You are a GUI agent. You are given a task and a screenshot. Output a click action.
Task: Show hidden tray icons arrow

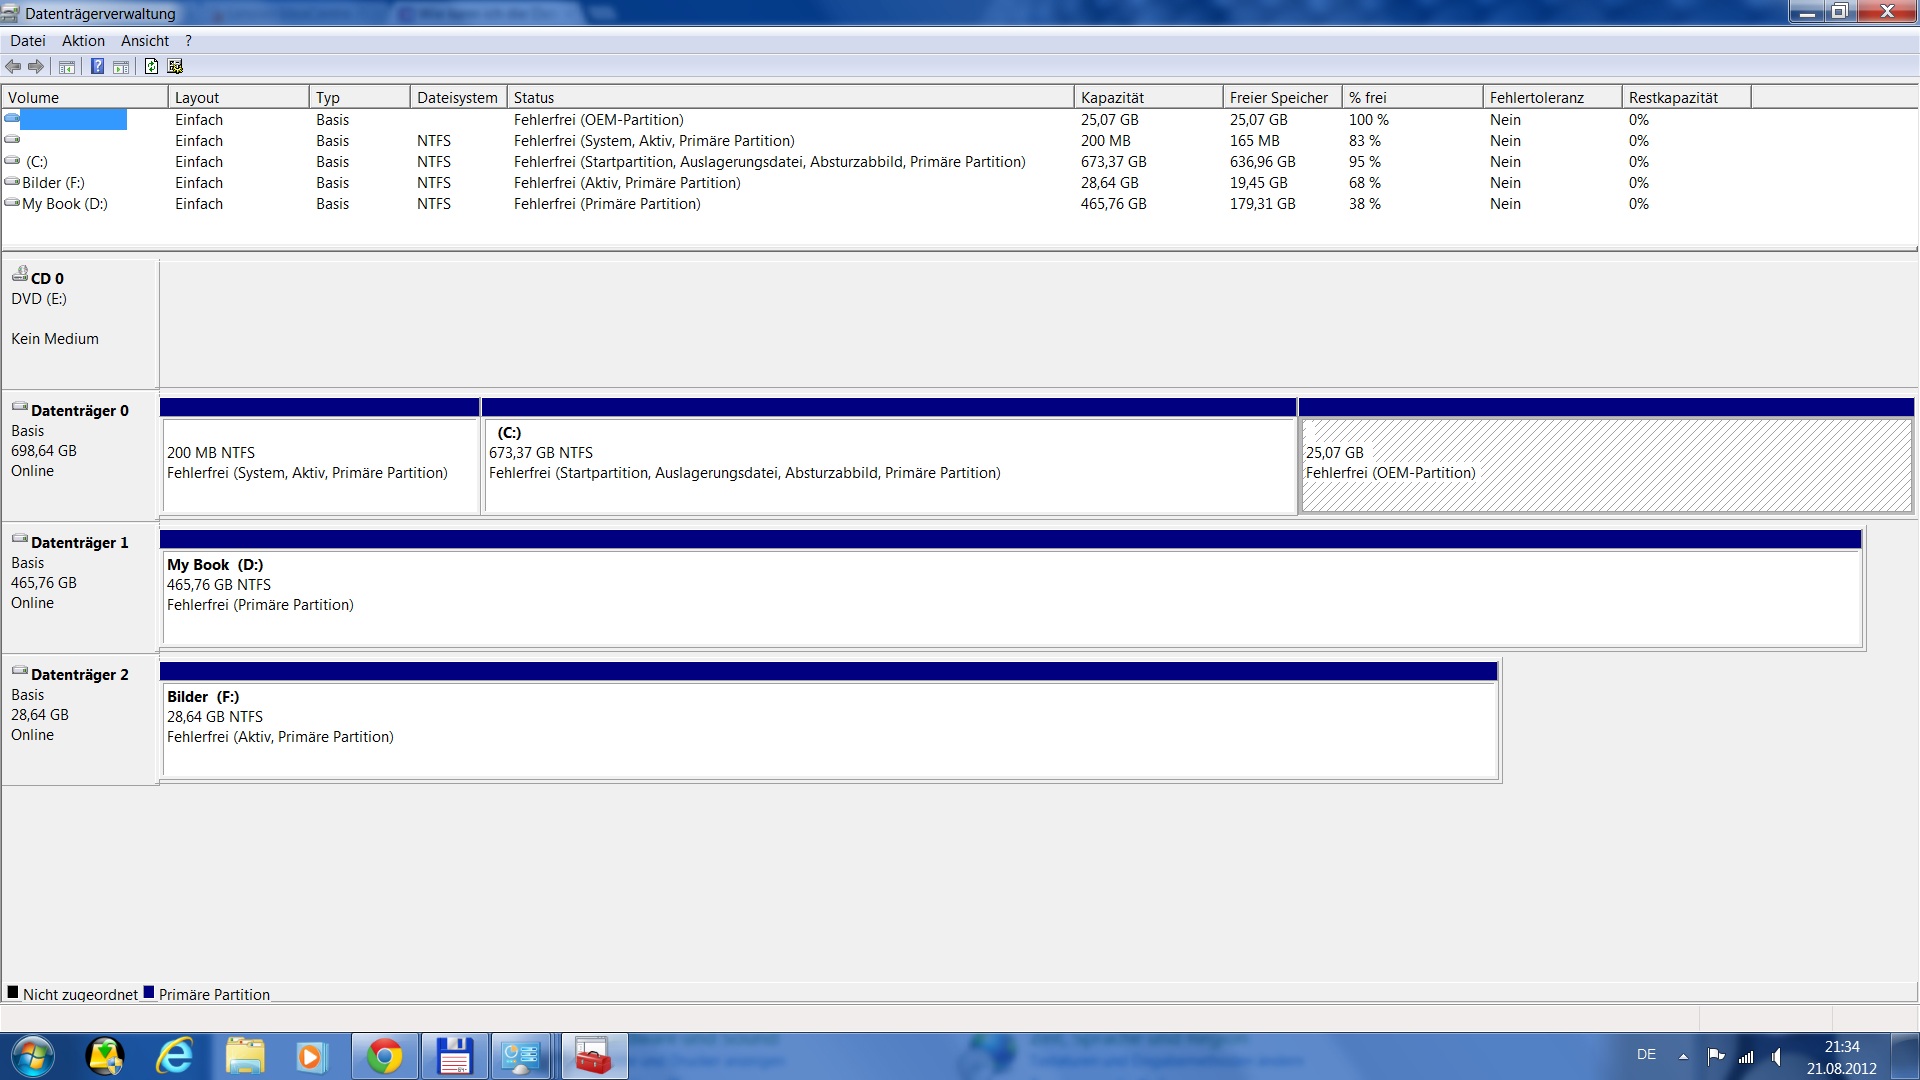pyautogui.click(x=1683, y=1056)
